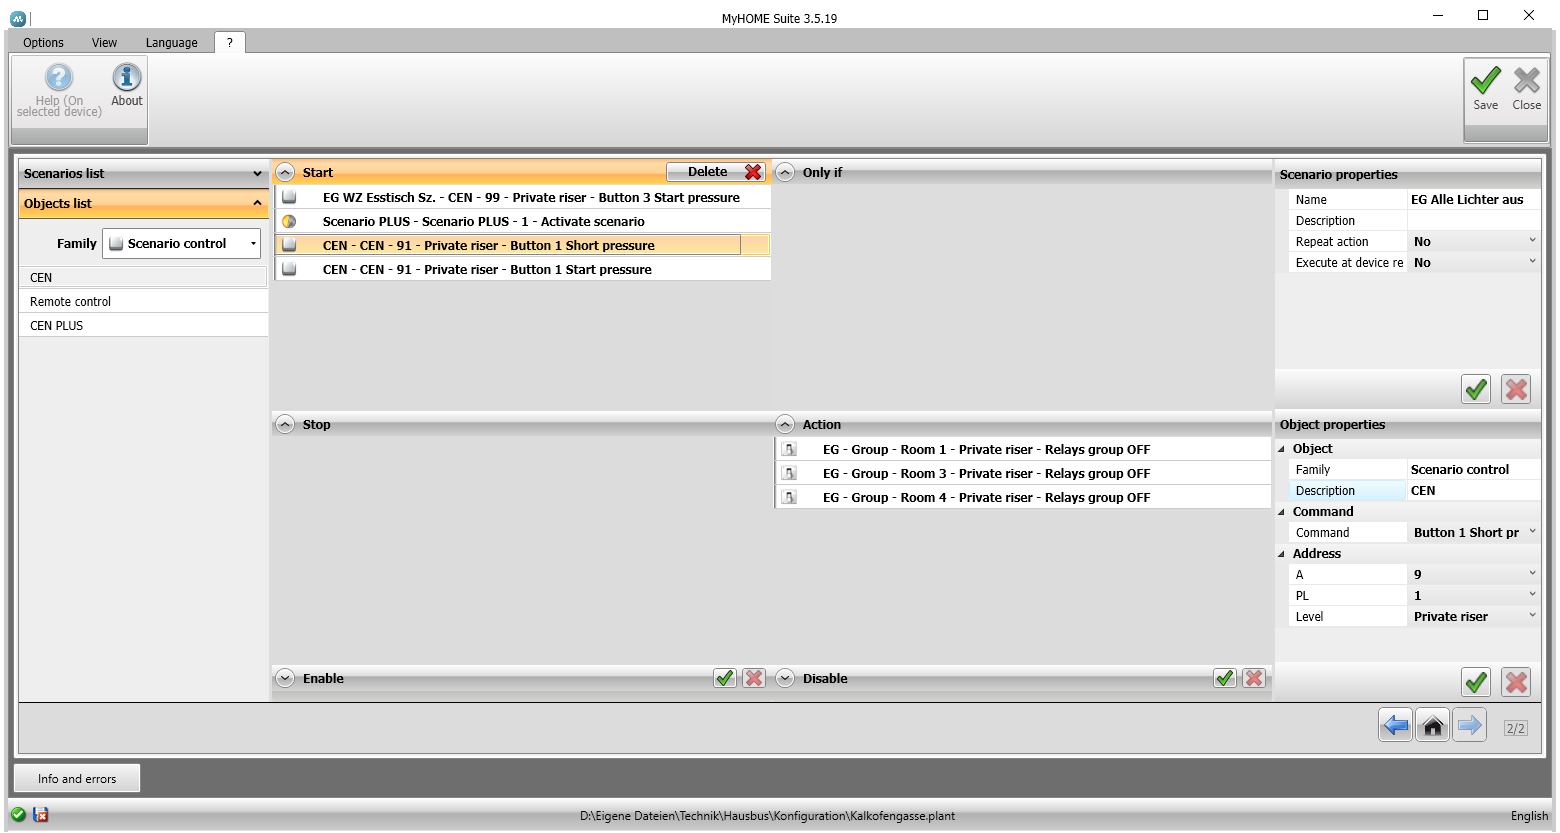Screen dimensions: 1560x833
Task: Collapse the Object group triangle
Action: 1282,449
